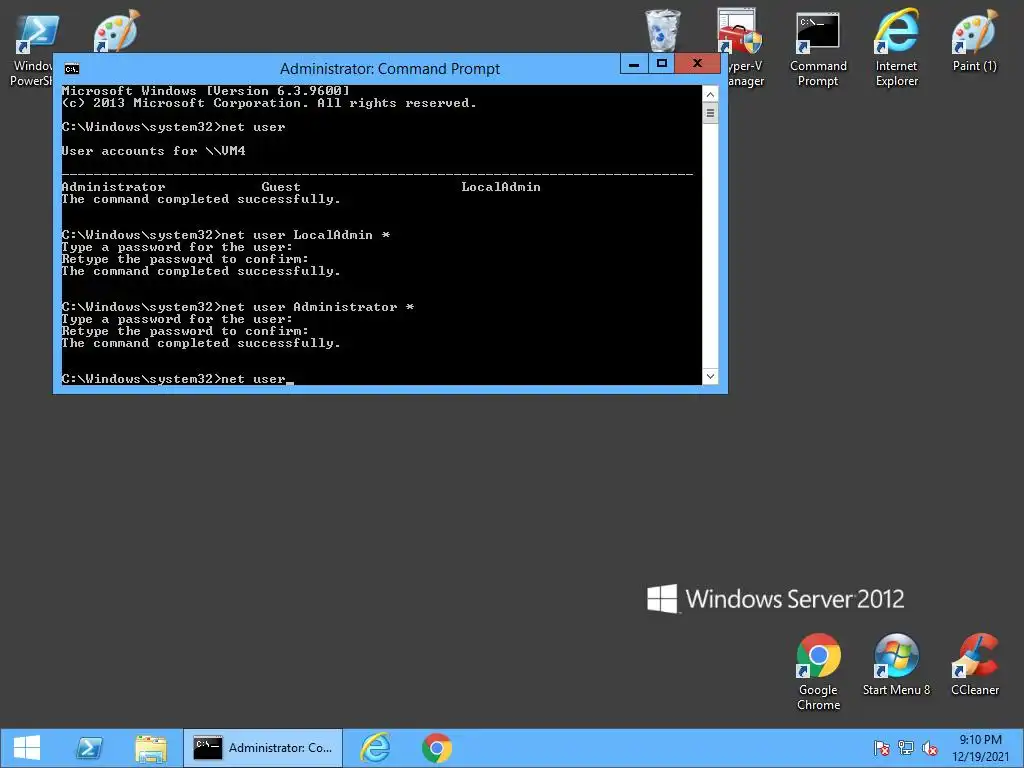Maximize the Command Prompt window
Image resolution: width=1024 pixels, height=768 pixels.
click(662, 63)
